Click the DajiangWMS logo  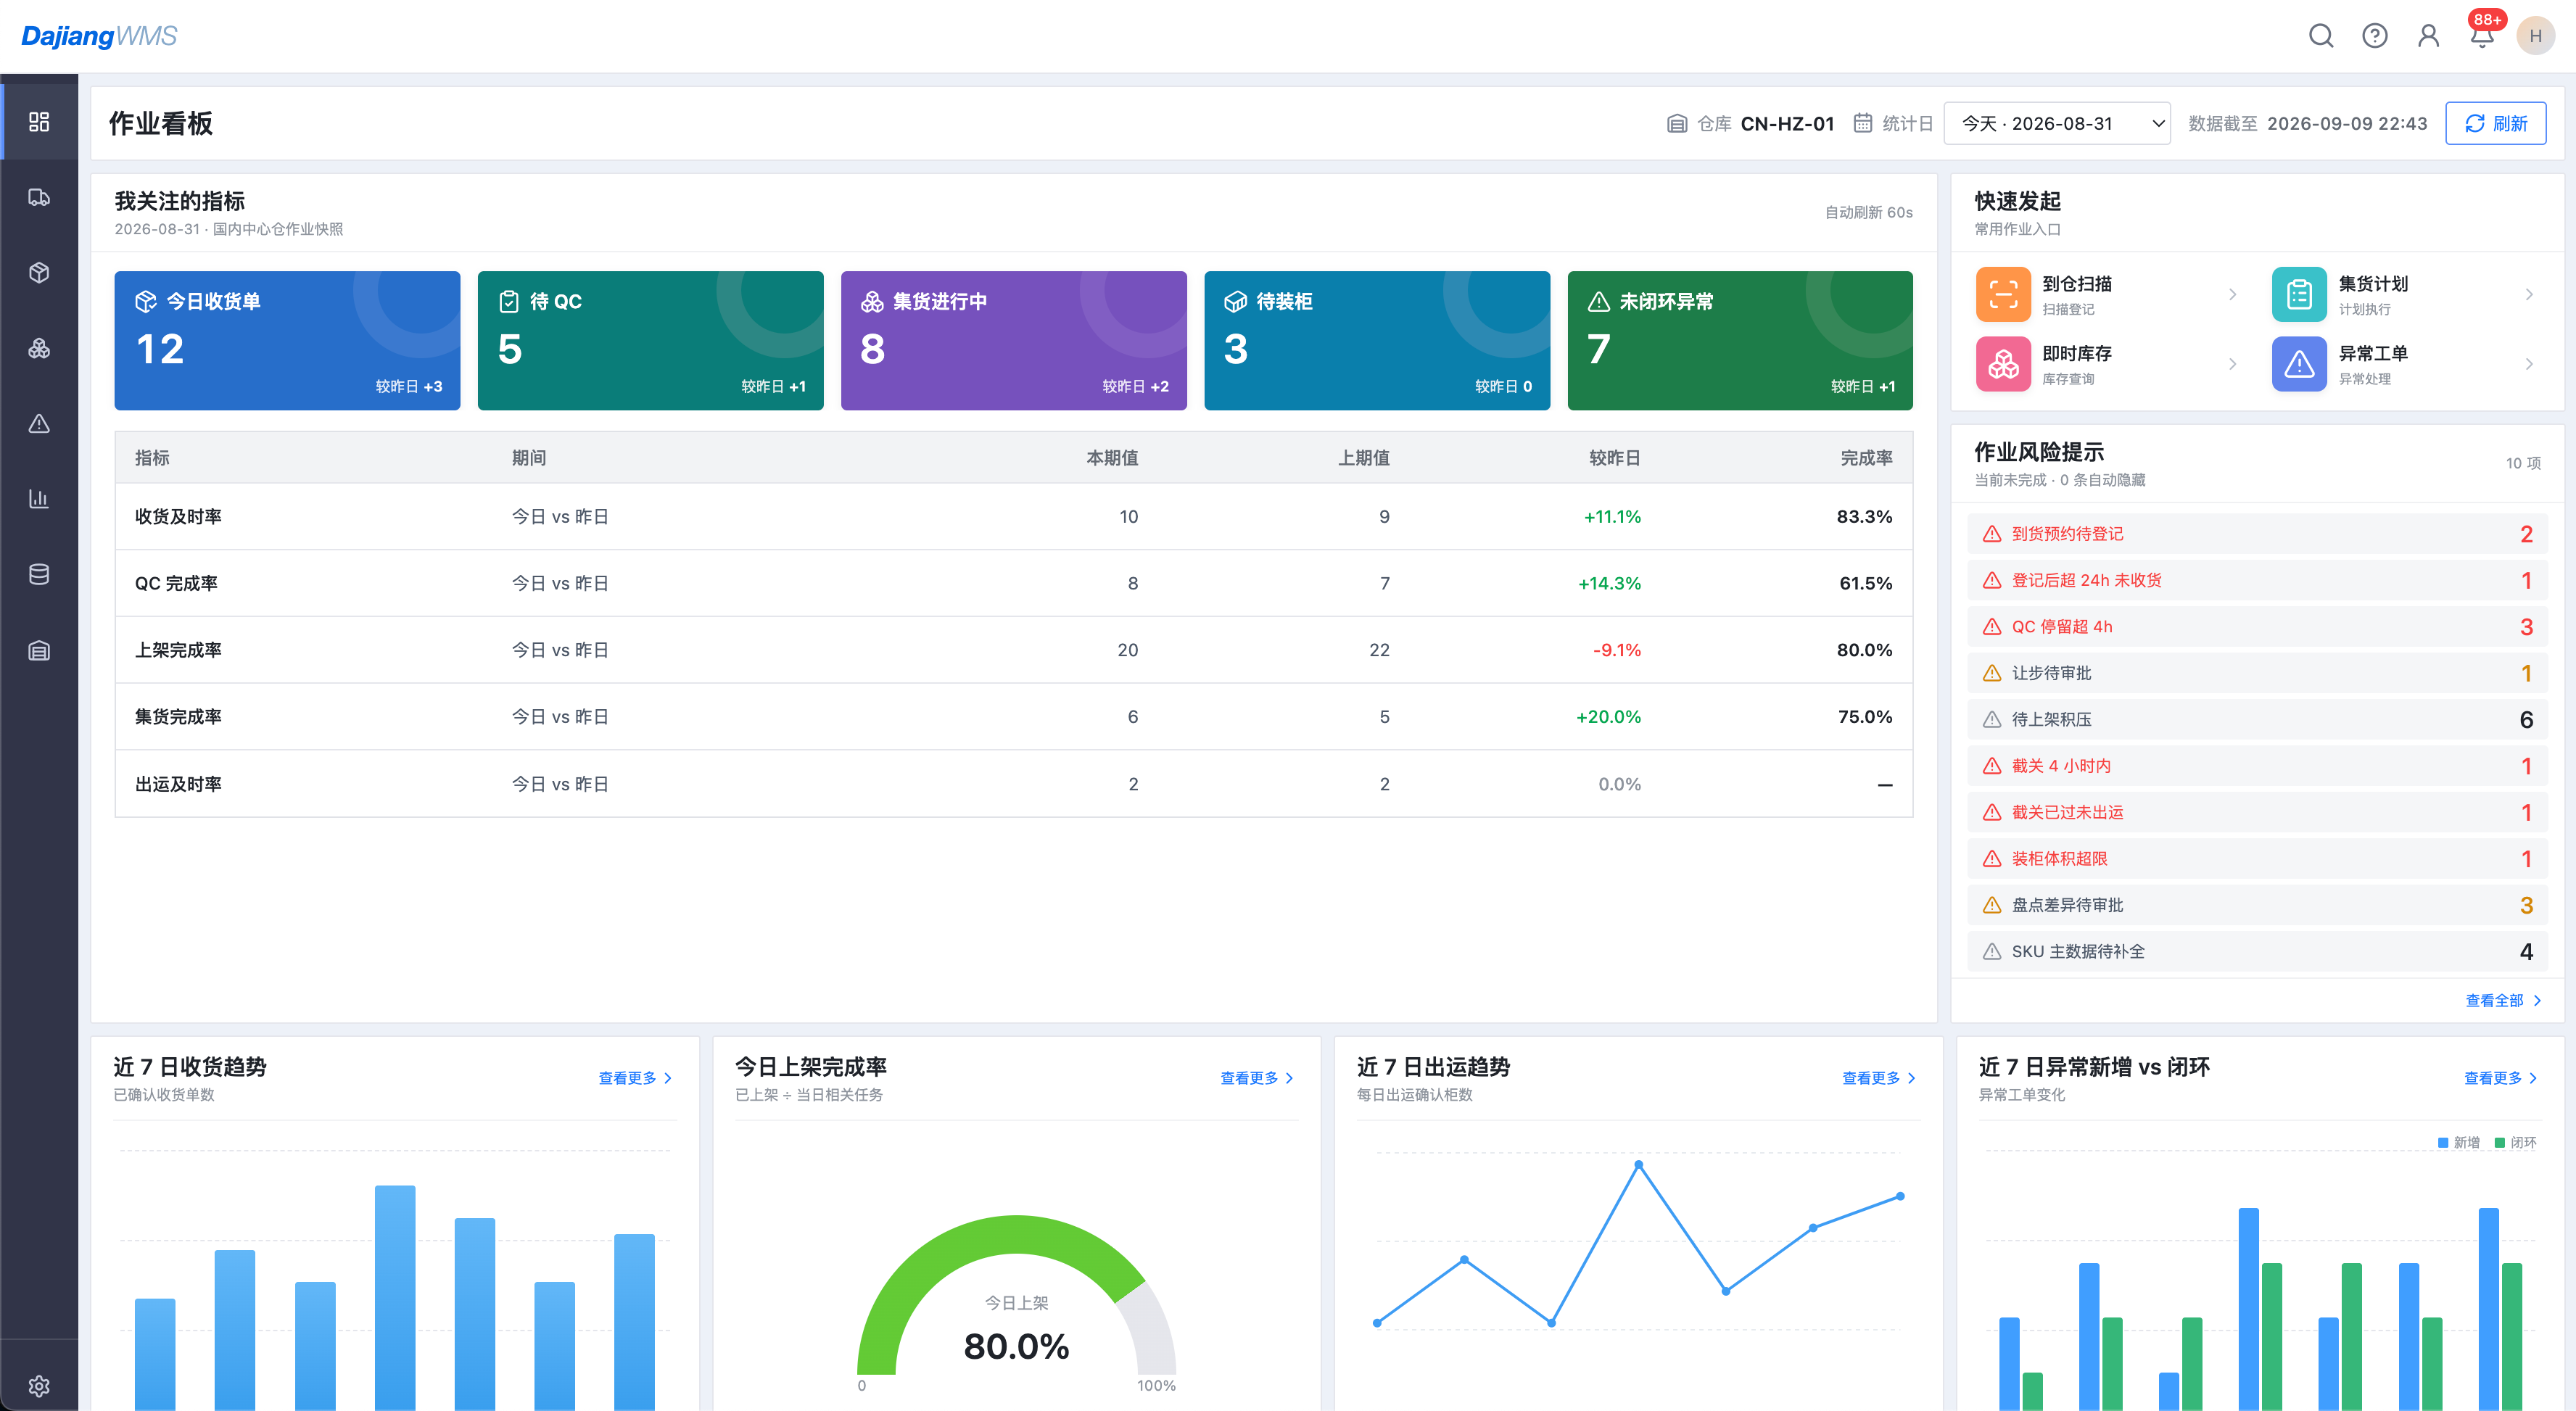point(99,36)
